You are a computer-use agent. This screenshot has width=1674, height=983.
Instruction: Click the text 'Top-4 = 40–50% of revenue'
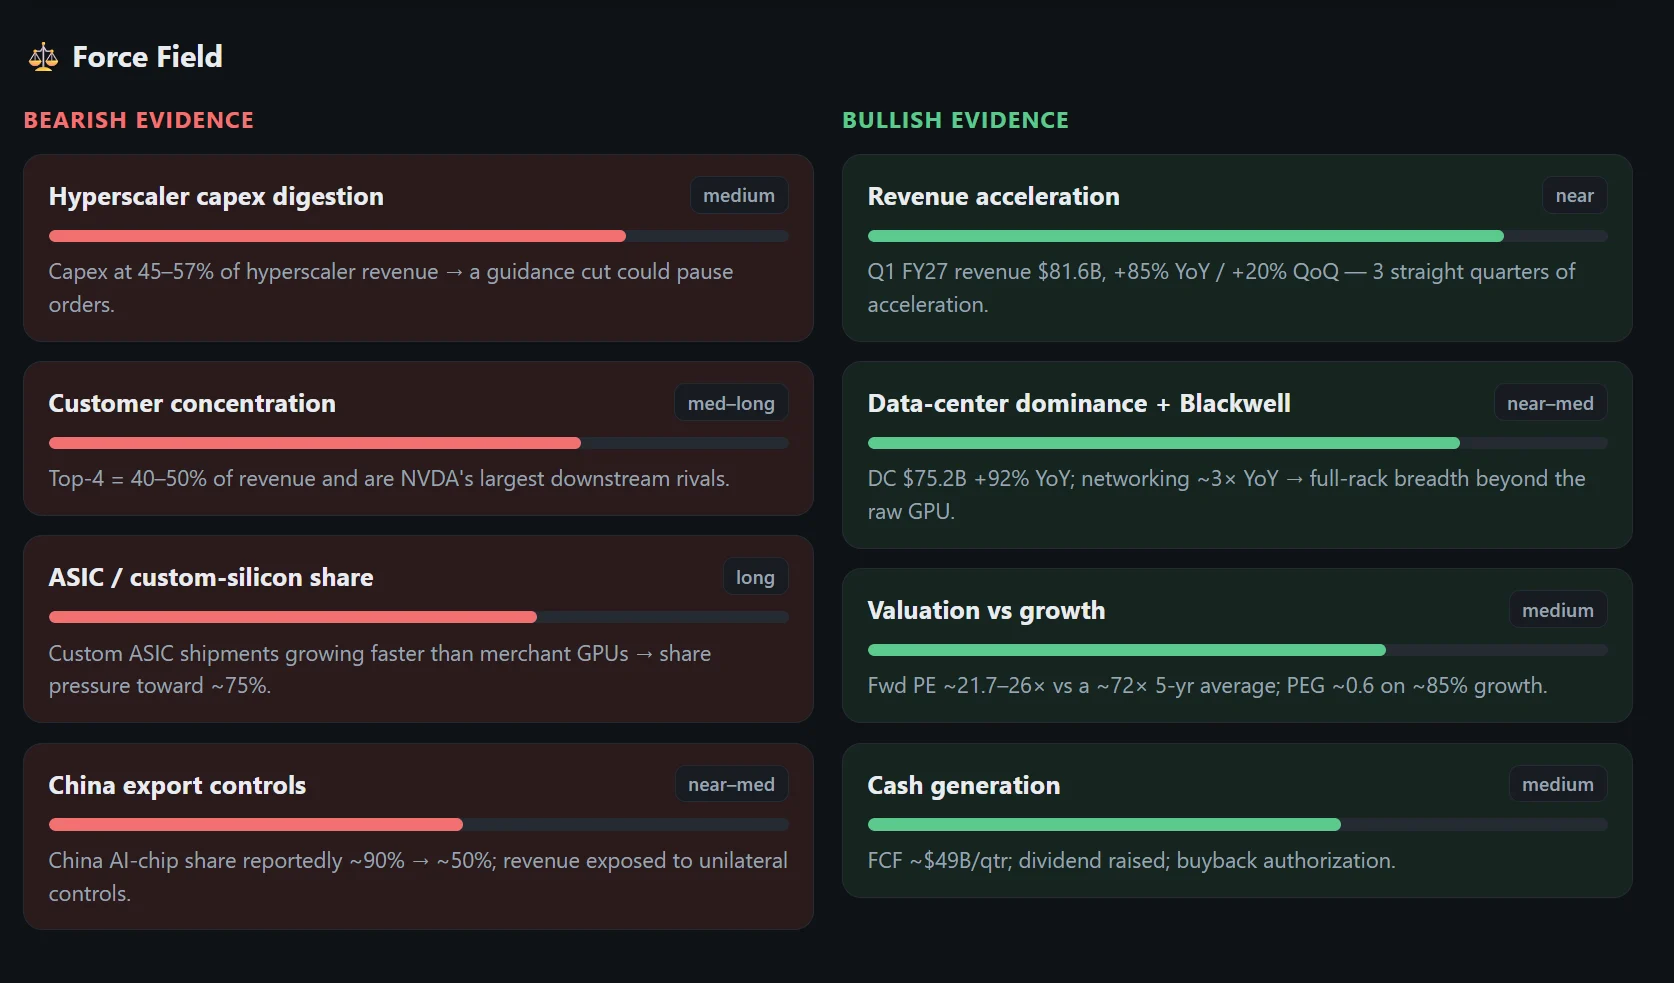click(x=389, y=479)
